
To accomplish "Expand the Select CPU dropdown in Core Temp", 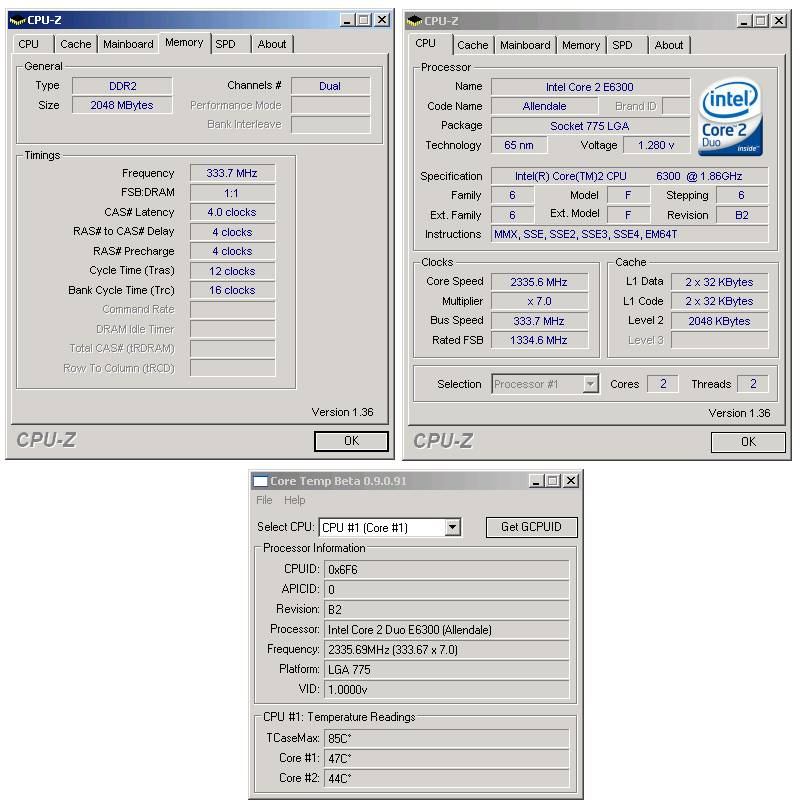I will point(452,527).
